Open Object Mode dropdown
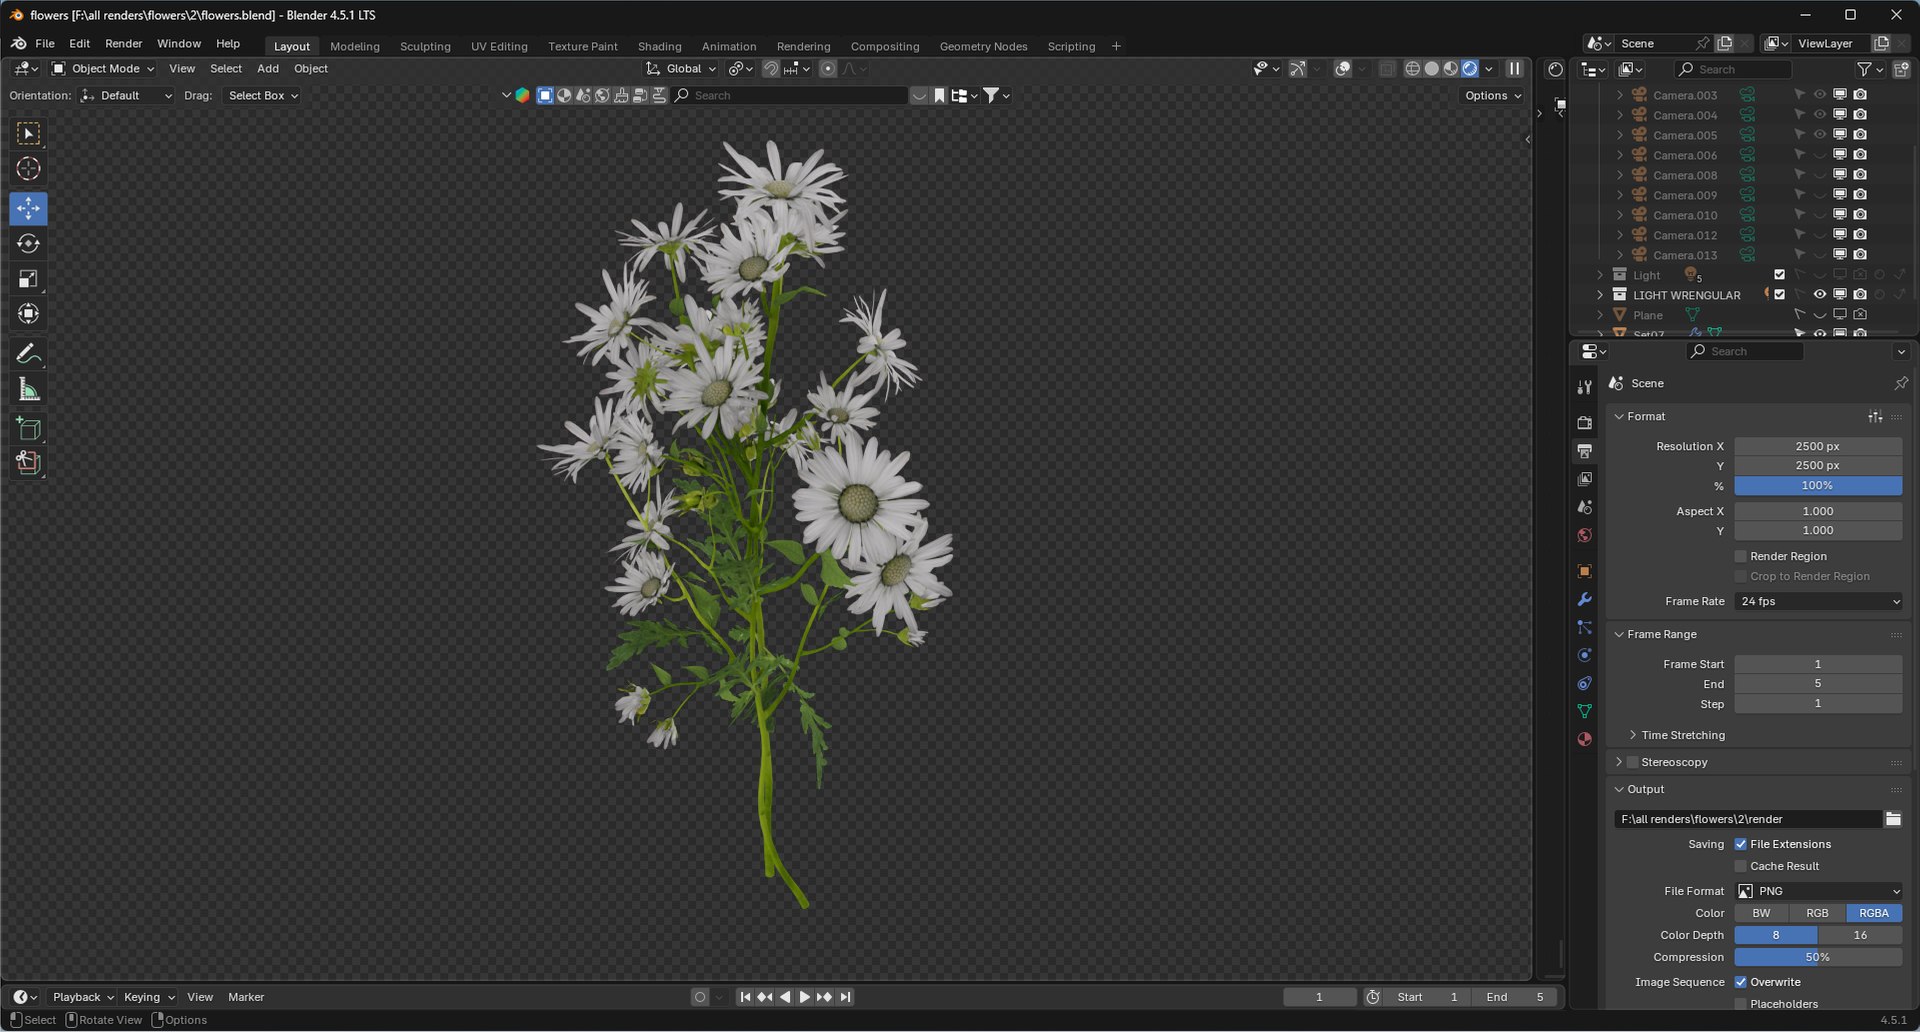Image resolution: width=1920 pixels, height=1032 pixels. (x=103, y=69)
